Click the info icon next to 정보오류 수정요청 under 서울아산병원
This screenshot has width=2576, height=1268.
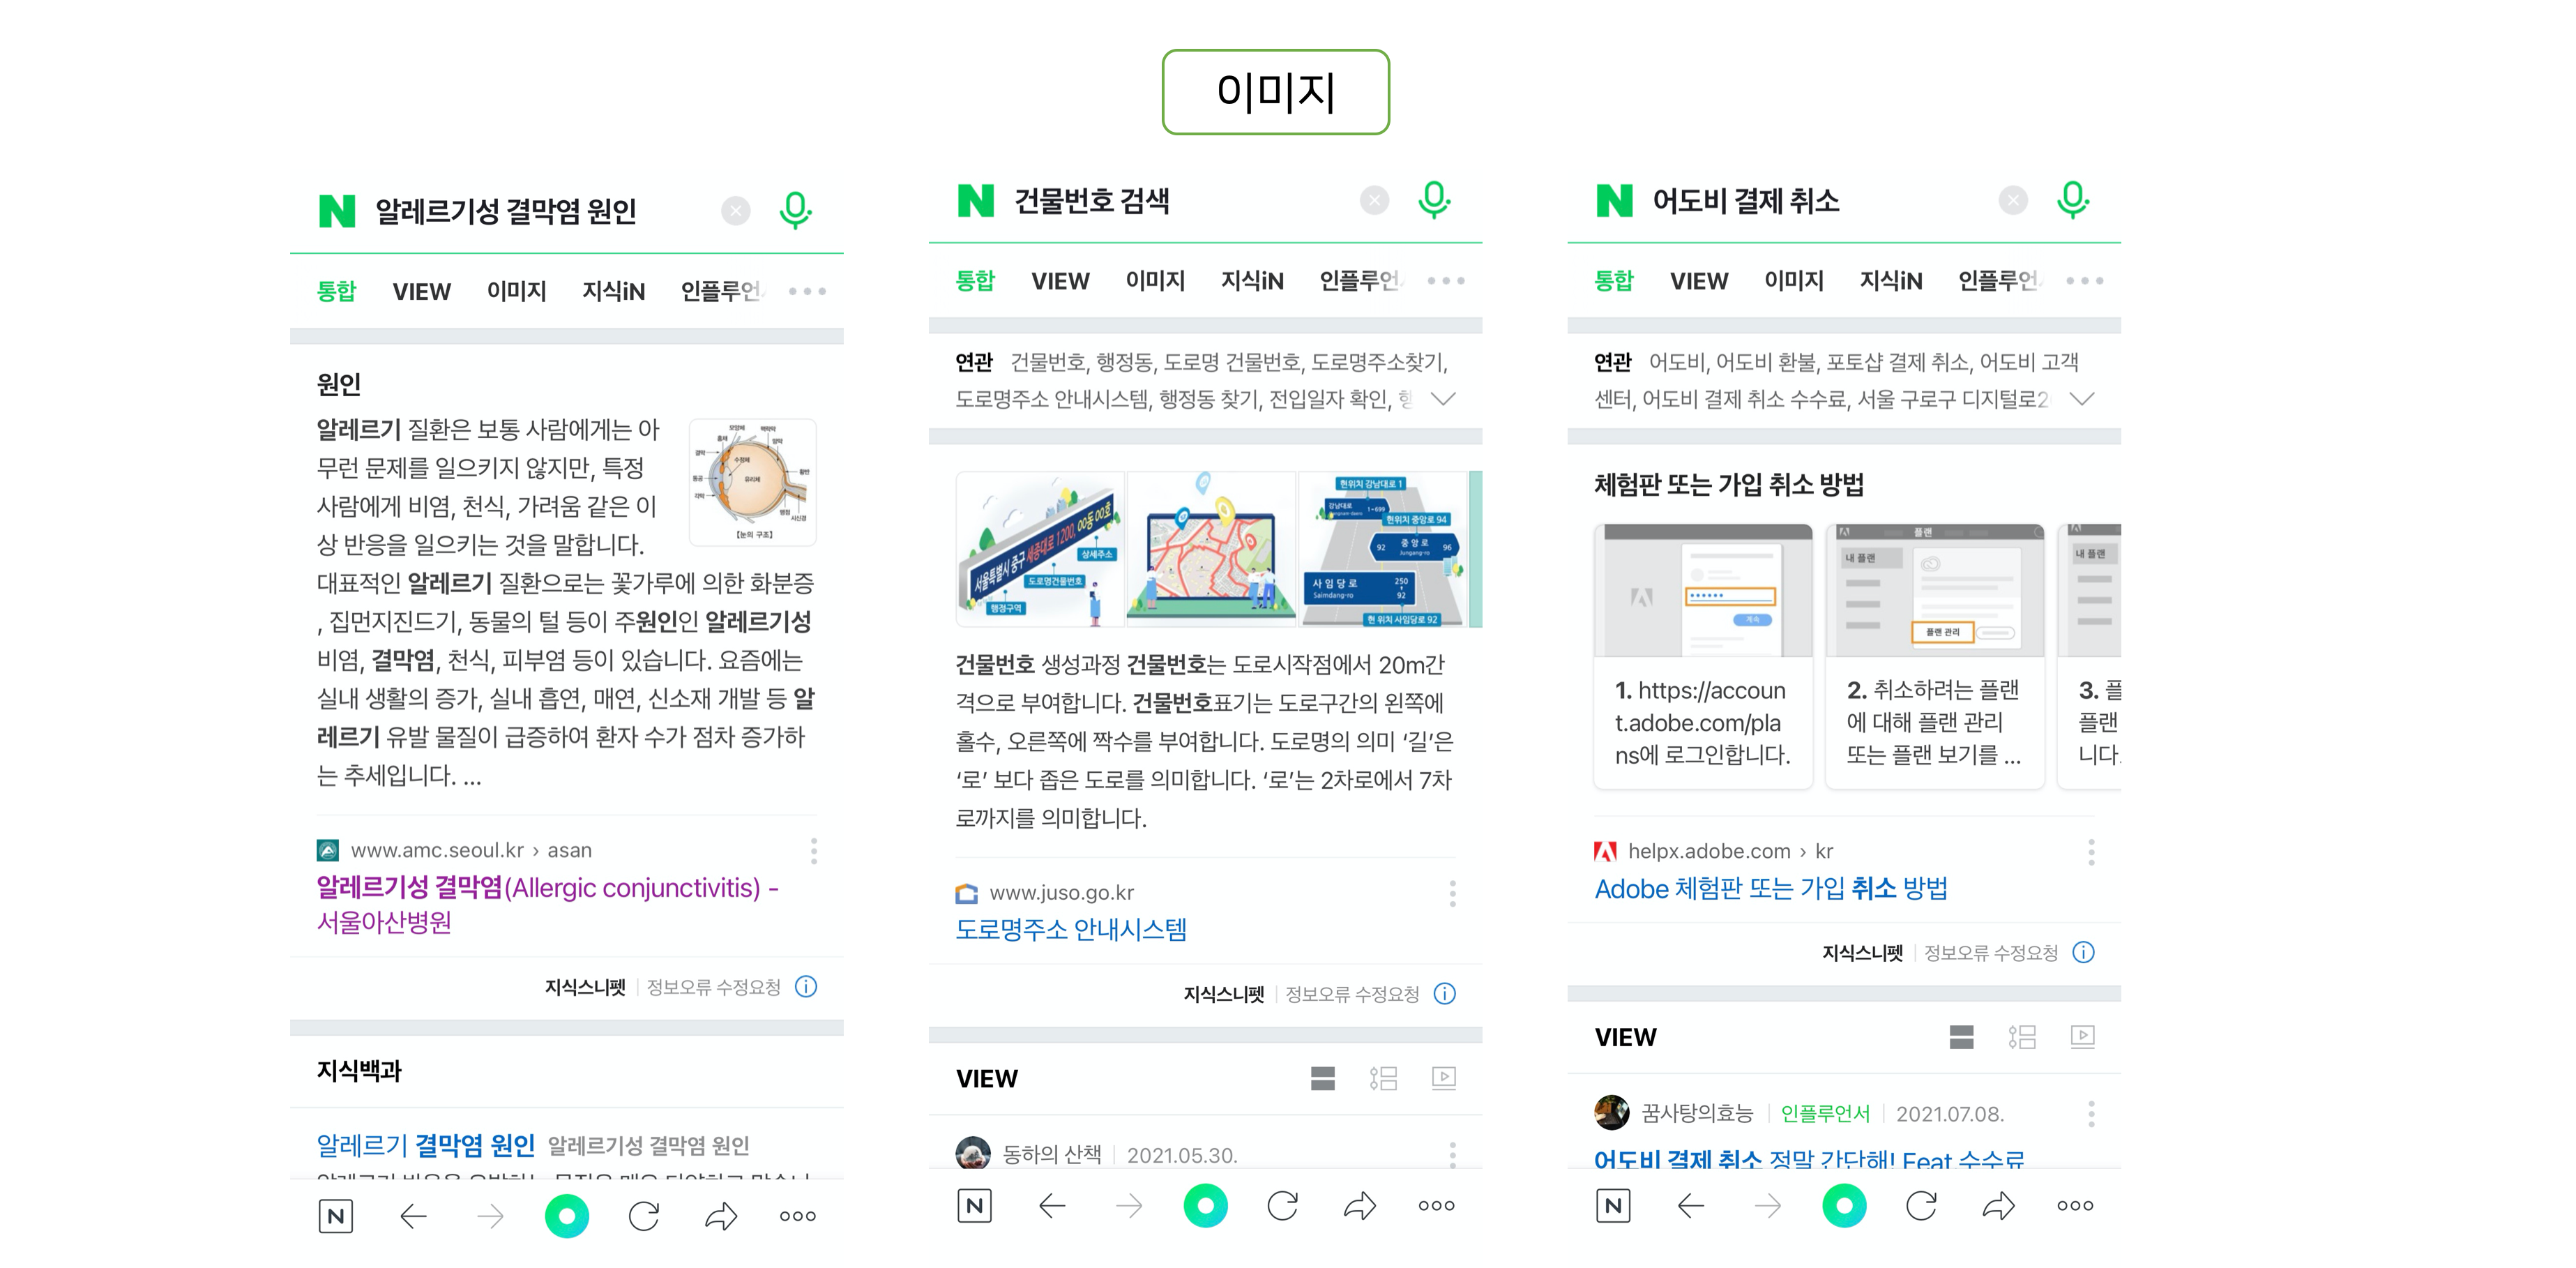pyautogui.click(x=806, y=987)
